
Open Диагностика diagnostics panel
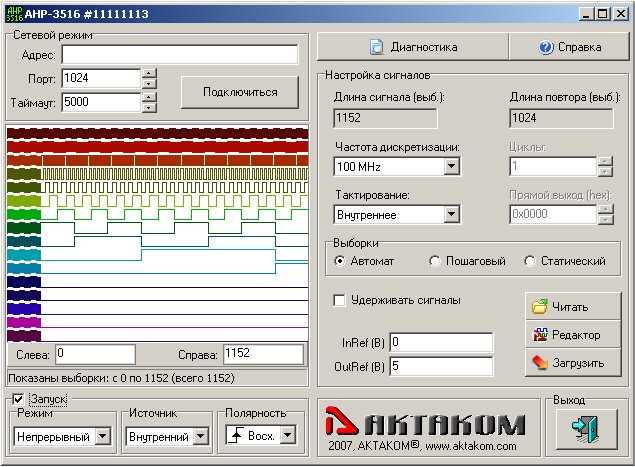click(412, 47)
